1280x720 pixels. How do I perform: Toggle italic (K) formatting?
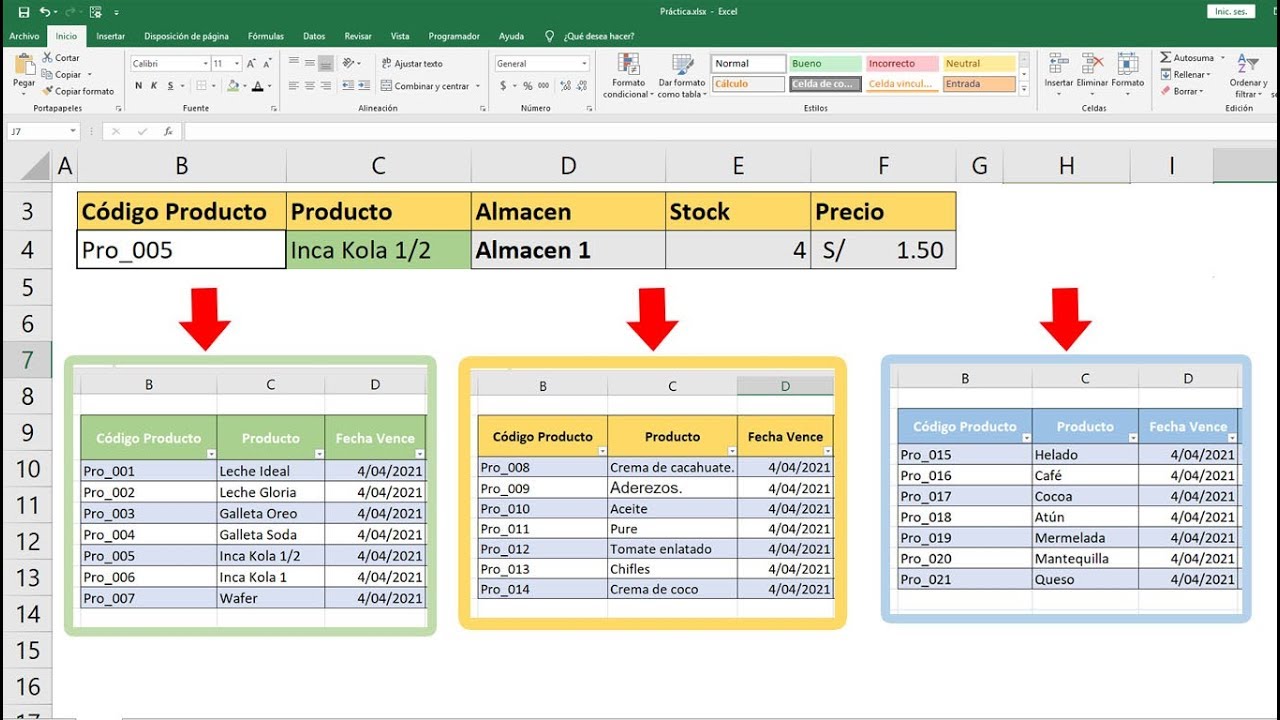pyautogui.click(x=153, y=86)
